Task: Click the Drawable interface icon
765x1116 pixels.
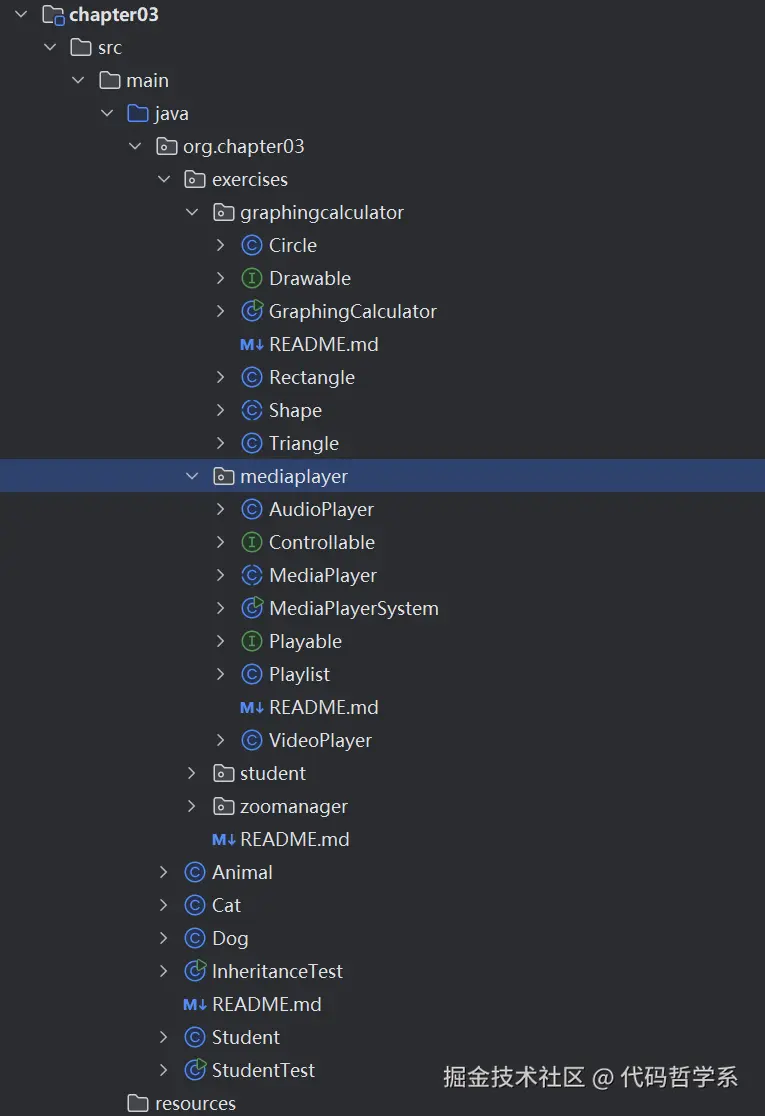Action: (251, 278)
